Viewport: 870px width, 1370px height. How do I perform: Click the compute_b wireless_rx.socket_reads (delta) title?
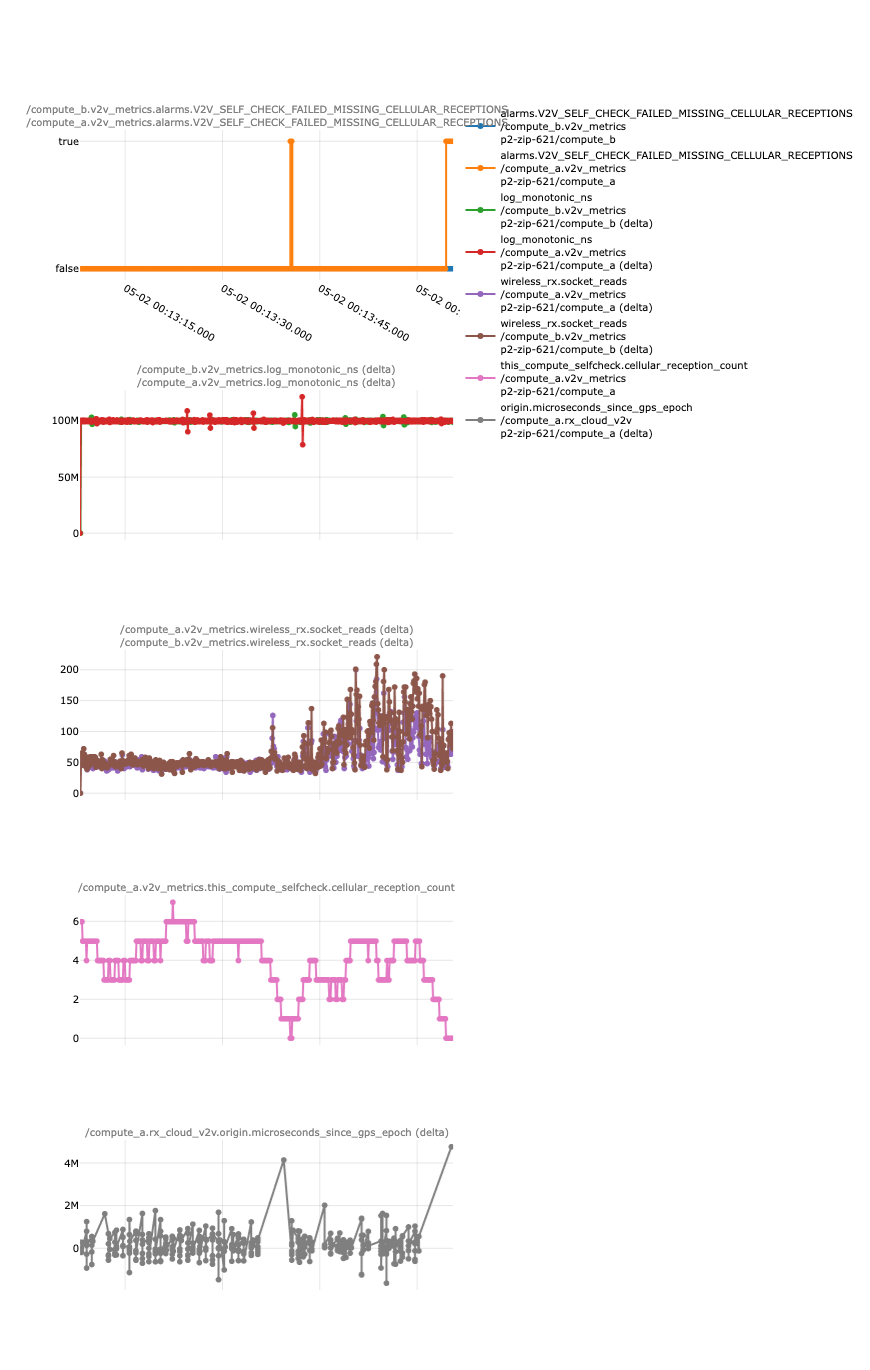[266, 642]
